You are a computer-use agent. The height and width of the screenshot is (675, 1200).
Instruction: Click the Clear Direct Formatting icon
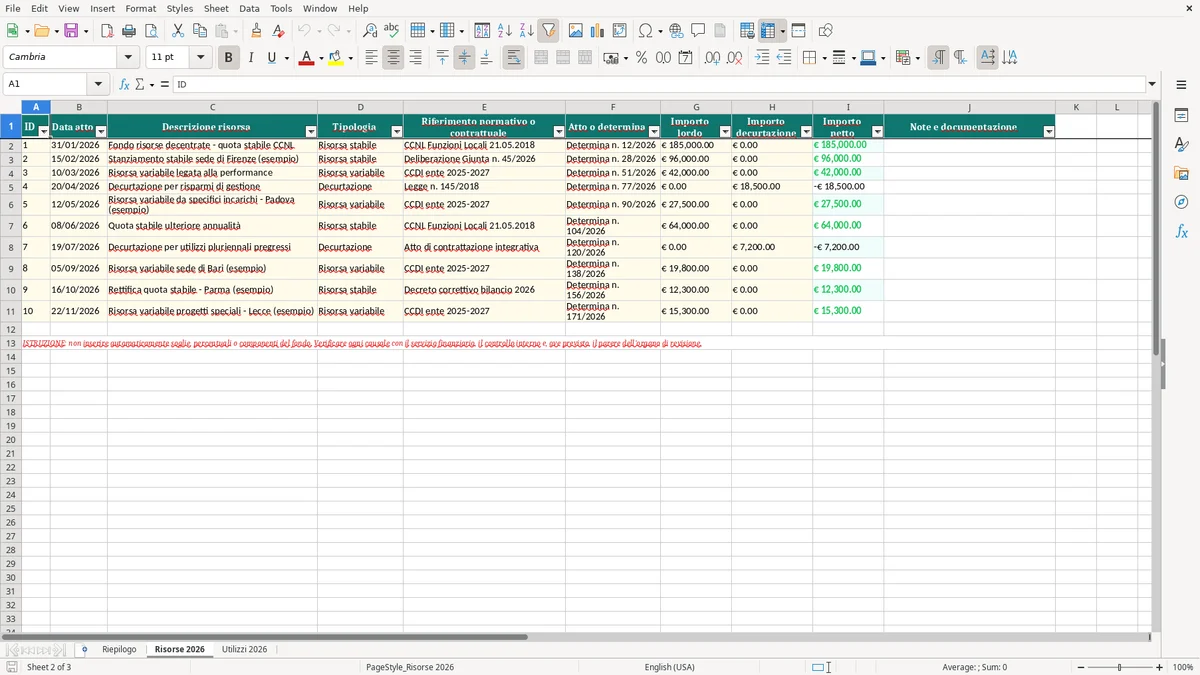[278, 31]
